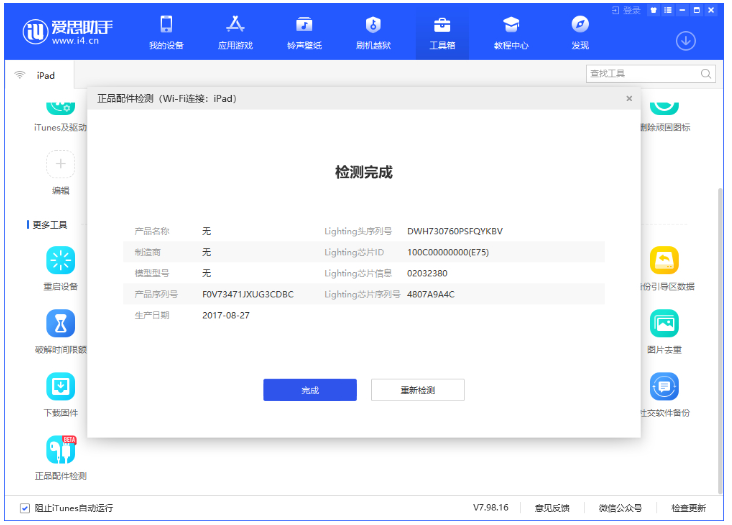Open the 备份引导区数据 tool icon

664,260
